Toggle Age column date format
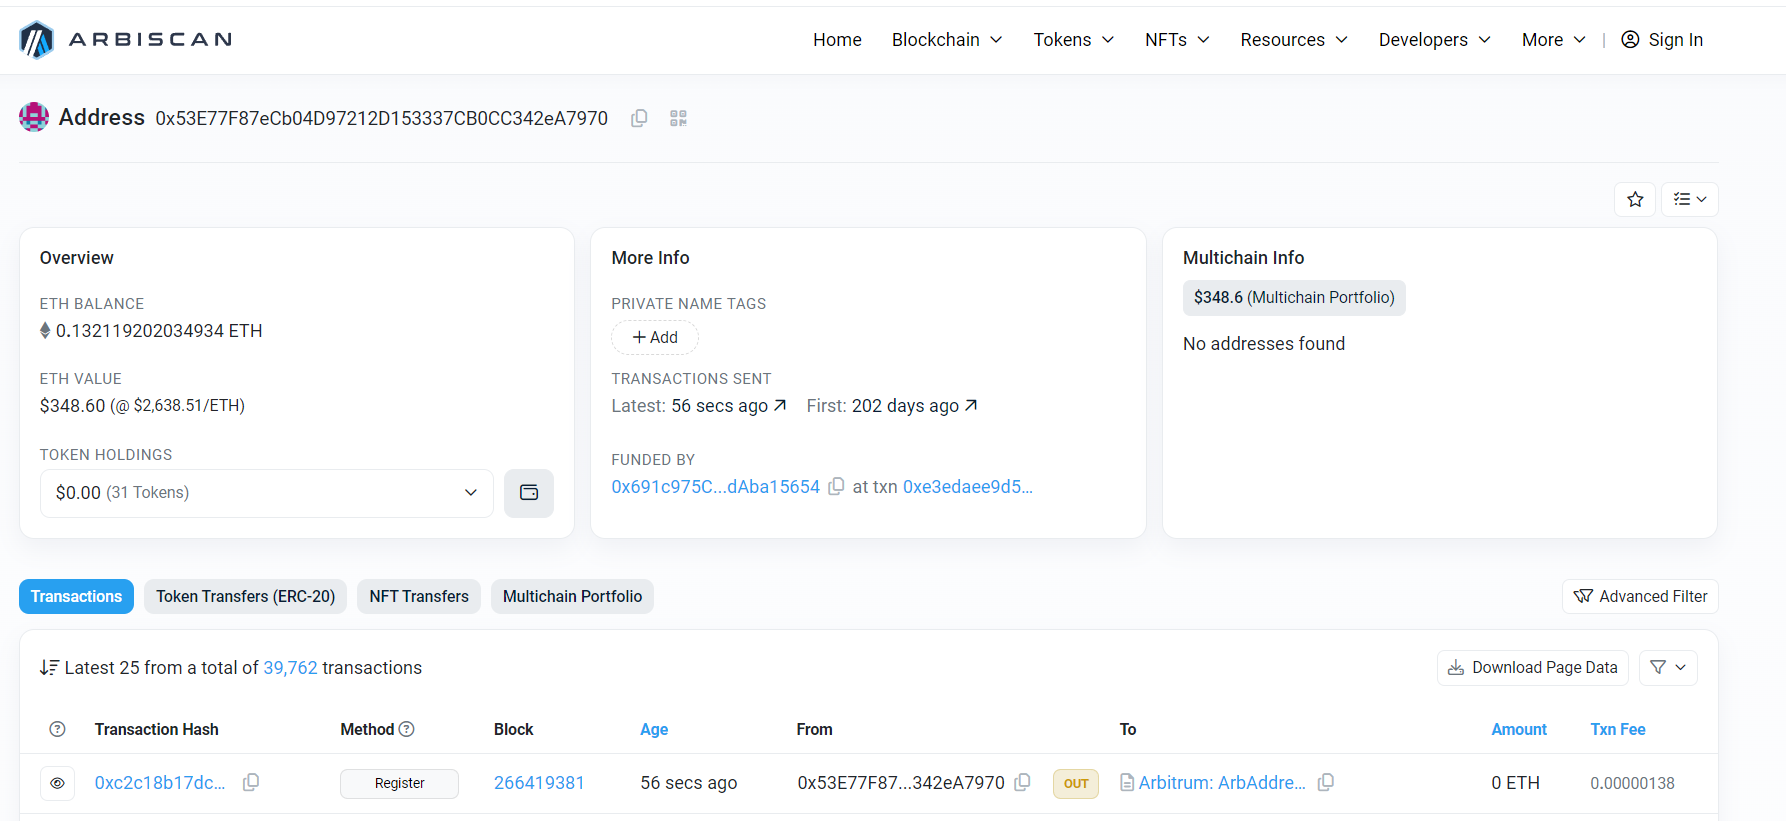The height and width of the screenshot is (821, 1786). (654, 730)
